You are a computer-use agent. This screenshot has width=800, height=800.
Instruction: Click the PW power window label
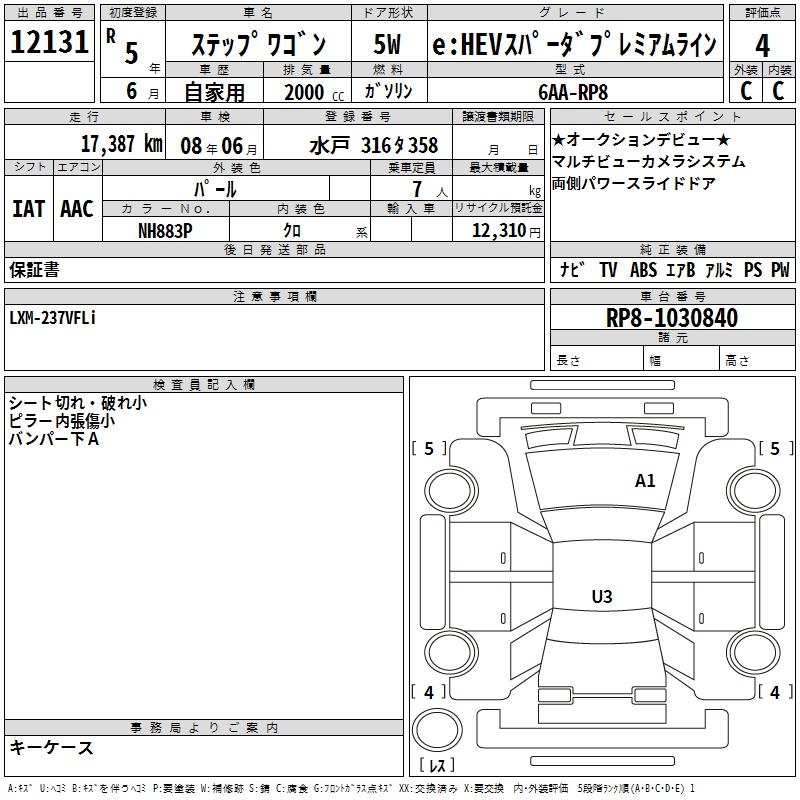point(780,270)
